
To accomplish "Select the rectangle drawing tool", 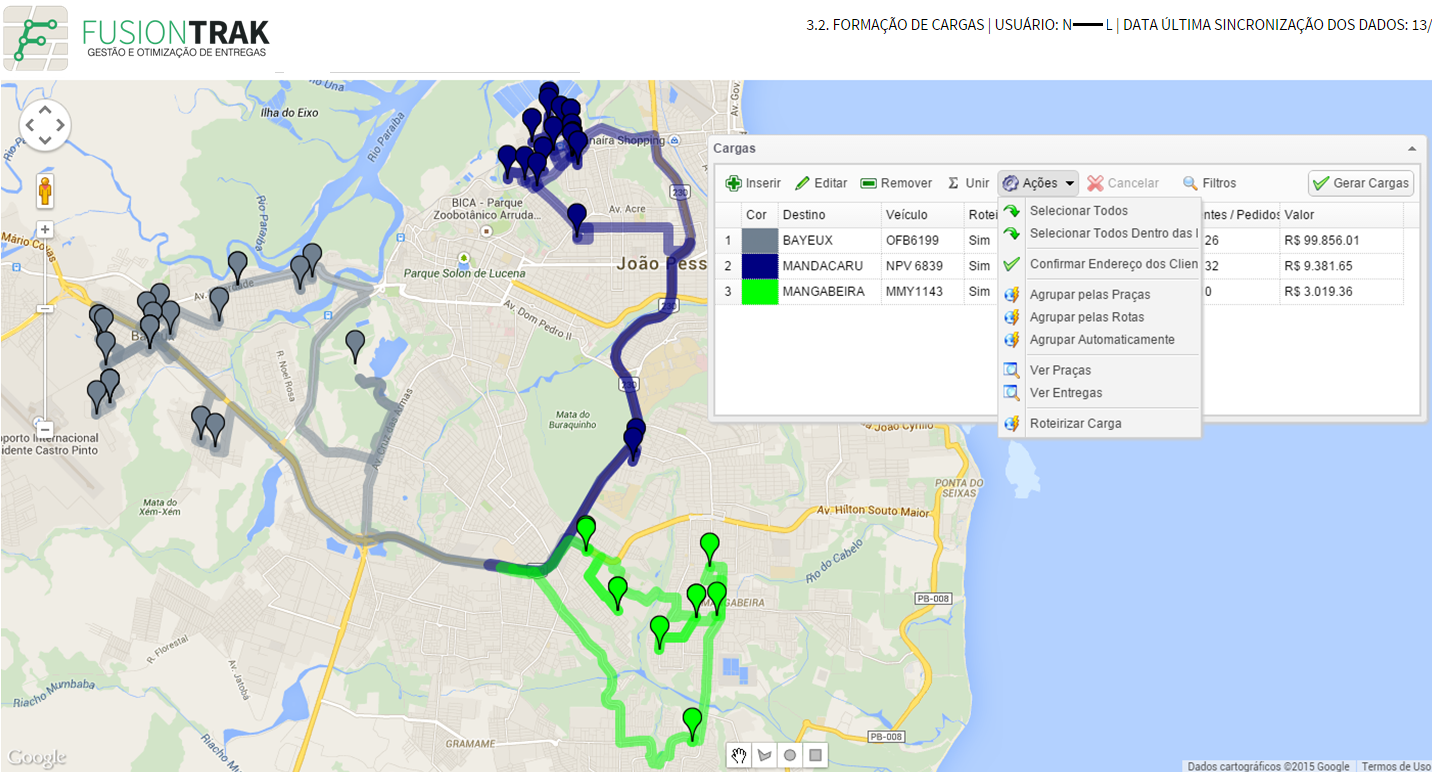I will pyautogui.click(x=816, y=755).
